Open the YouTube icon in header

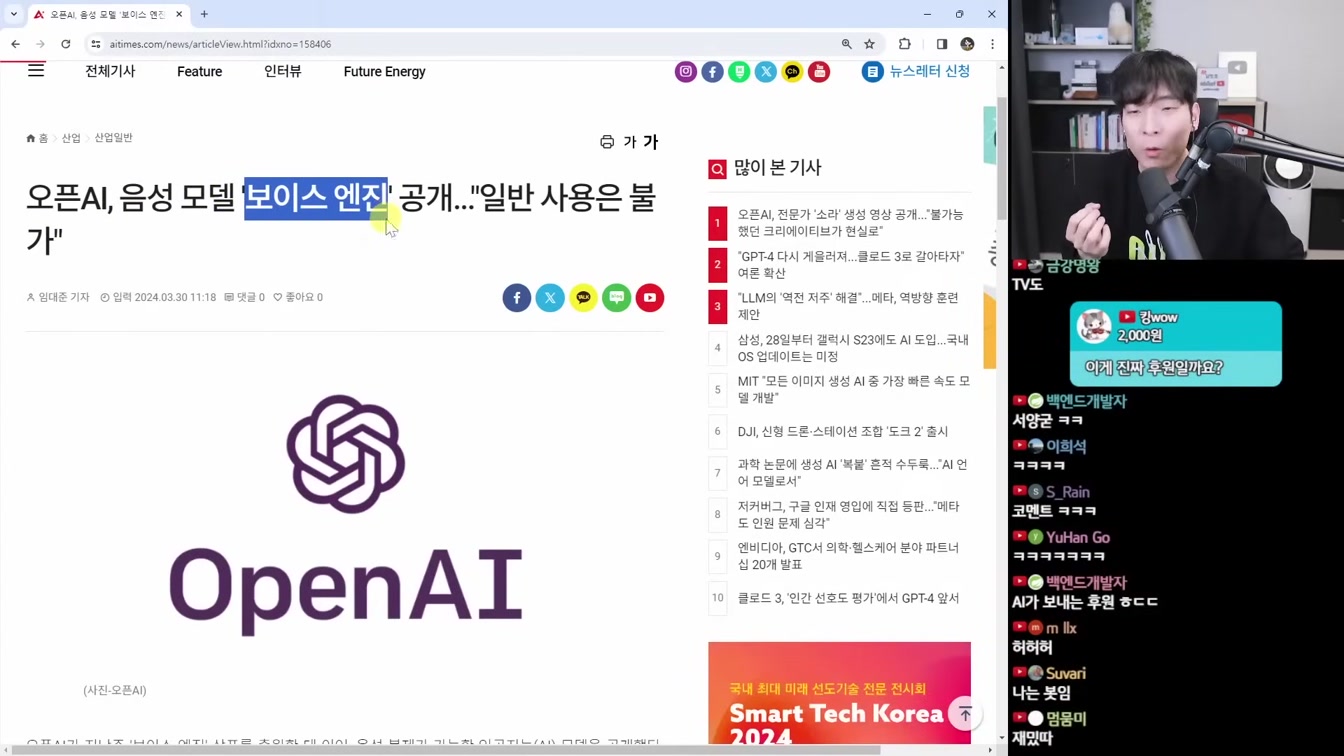click(819, 72)
